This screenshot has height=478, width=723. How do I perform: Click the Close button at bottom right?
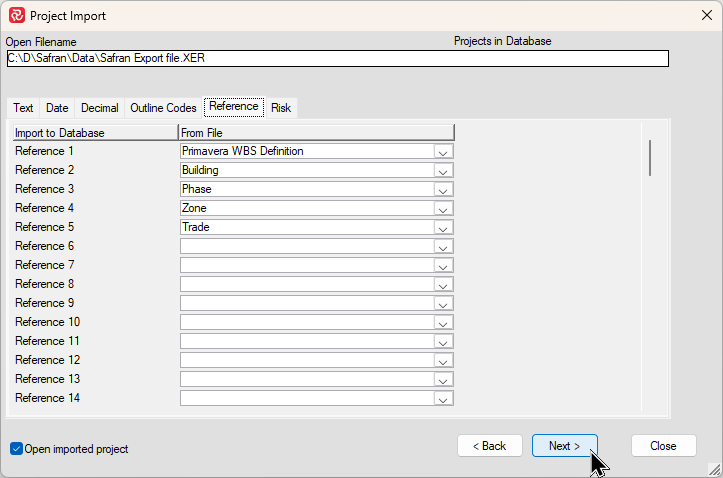[x=663, y=446]
